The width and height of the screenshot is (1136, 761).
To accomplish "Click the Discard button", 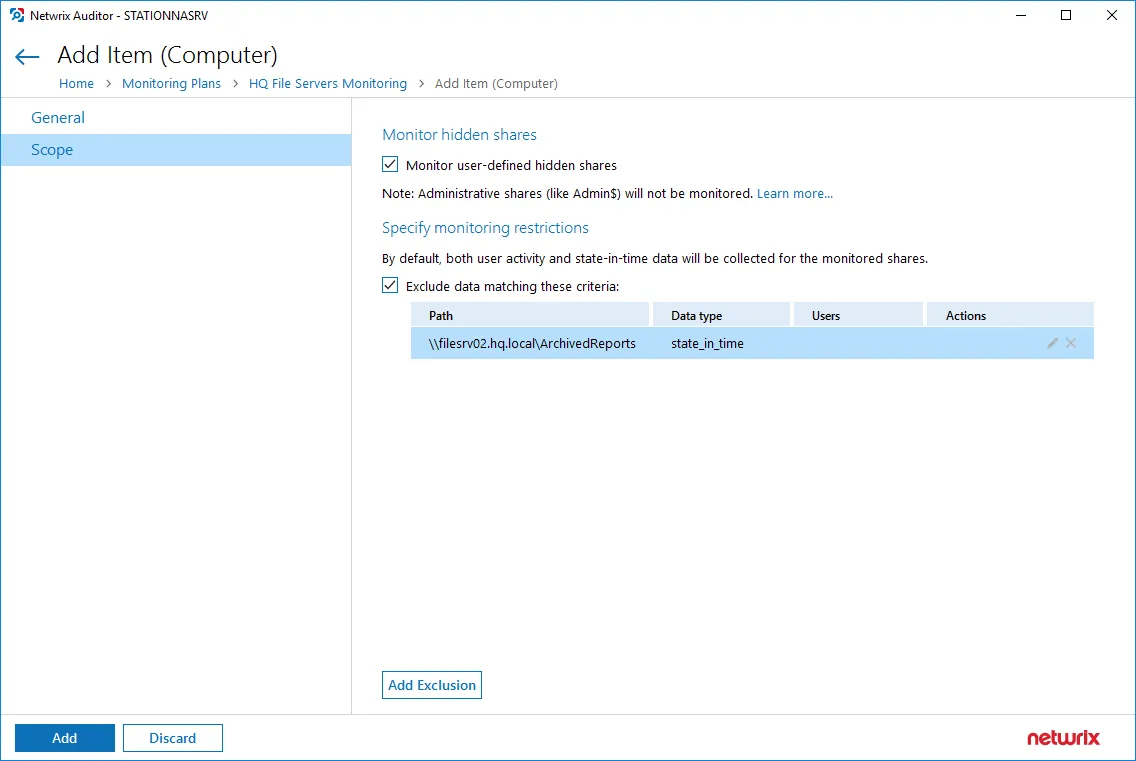I will pos(172,738).
